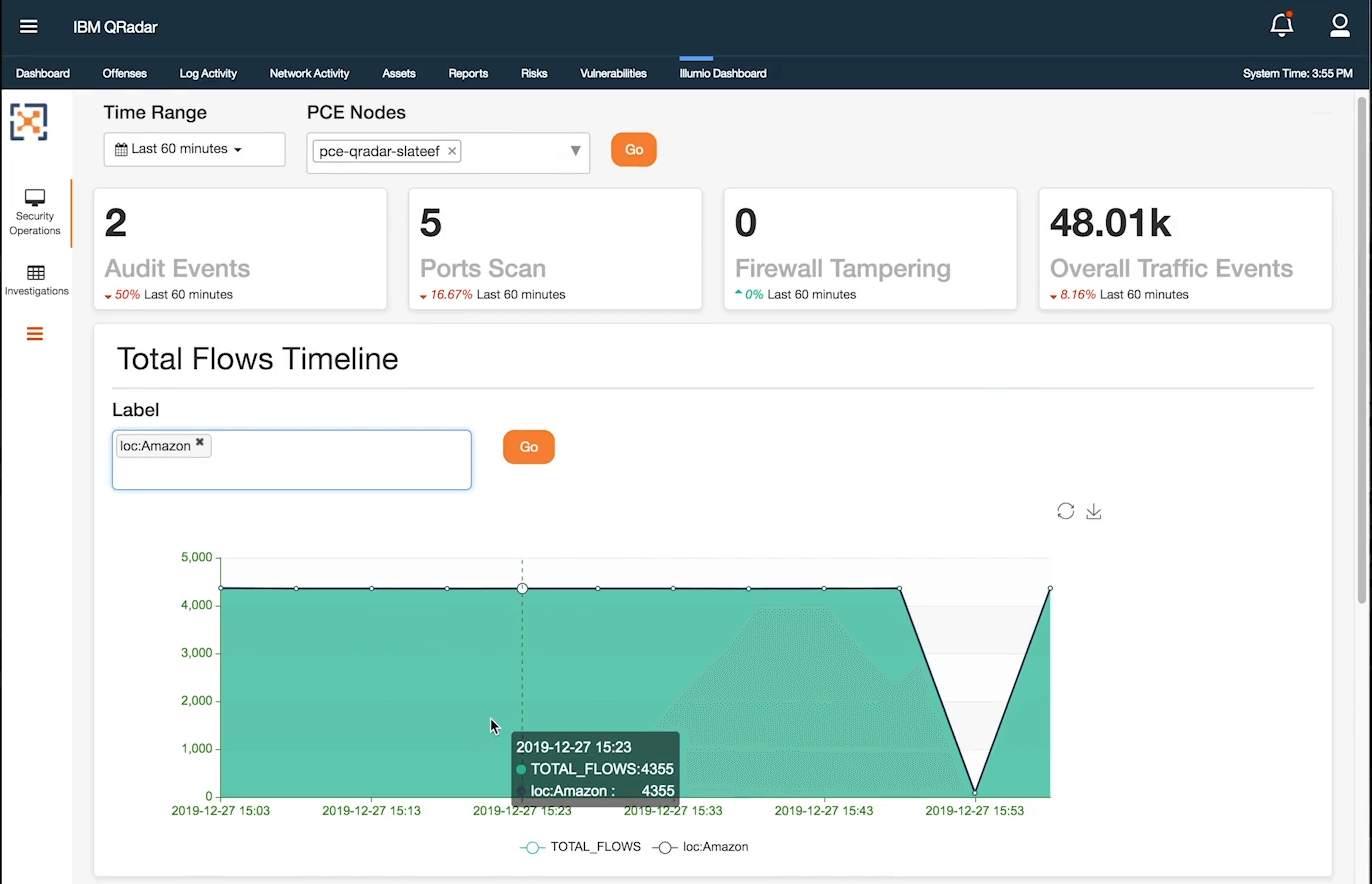Open Risks tab
This screenshot has height=884, width=1372.
point(534,73)
